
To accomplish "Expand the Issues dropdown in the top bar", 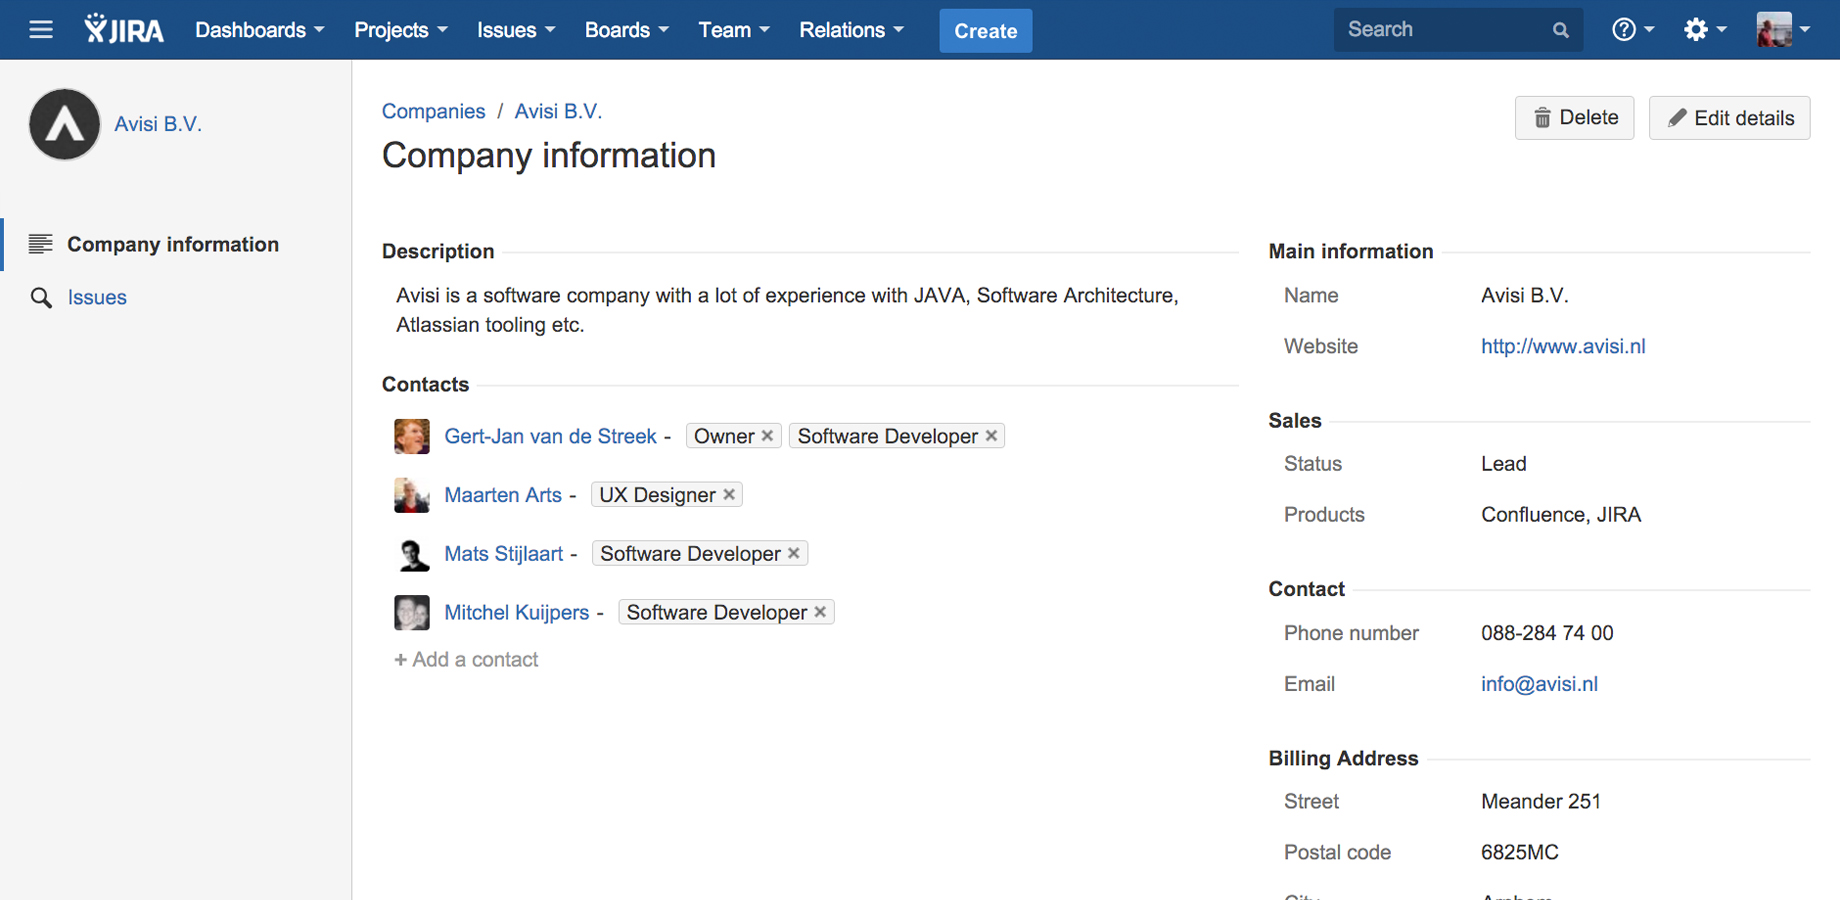I will pyautogui.click(x=516, y=30).
